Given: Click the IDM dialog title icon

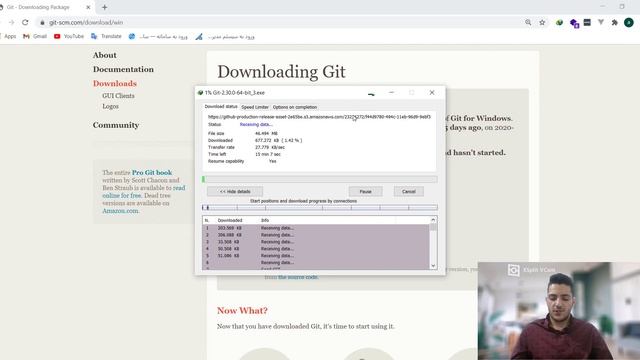Looking at the screenshot, I should tap(200, 93).
